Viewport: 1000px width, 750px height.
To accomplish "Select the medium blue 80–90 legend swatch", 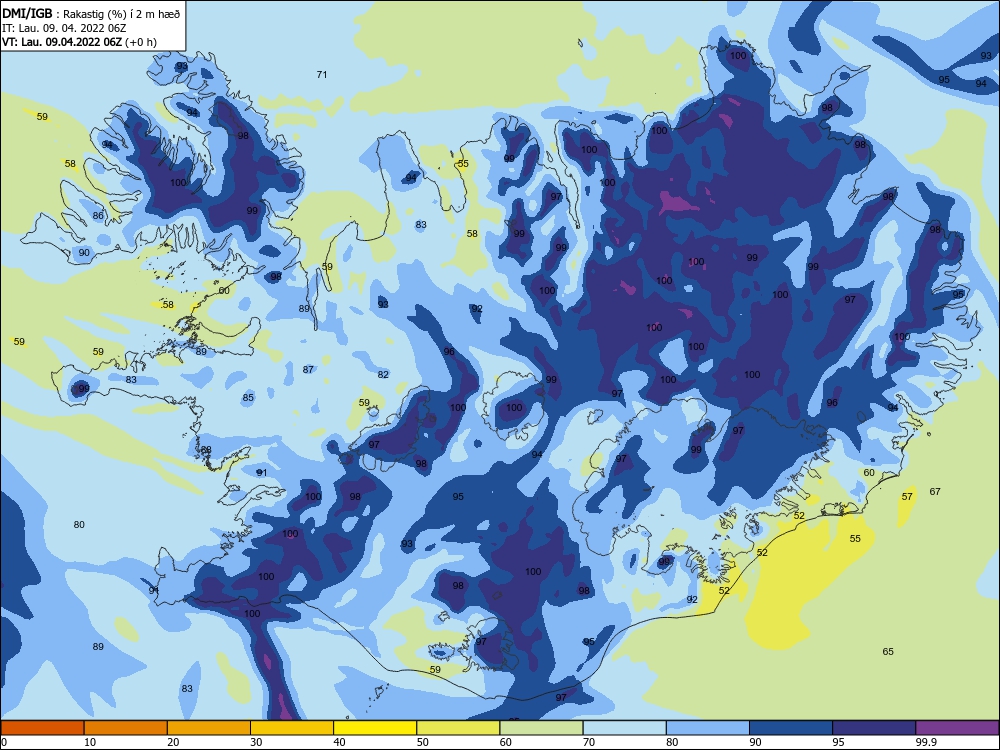I will (x=708, y=728).
